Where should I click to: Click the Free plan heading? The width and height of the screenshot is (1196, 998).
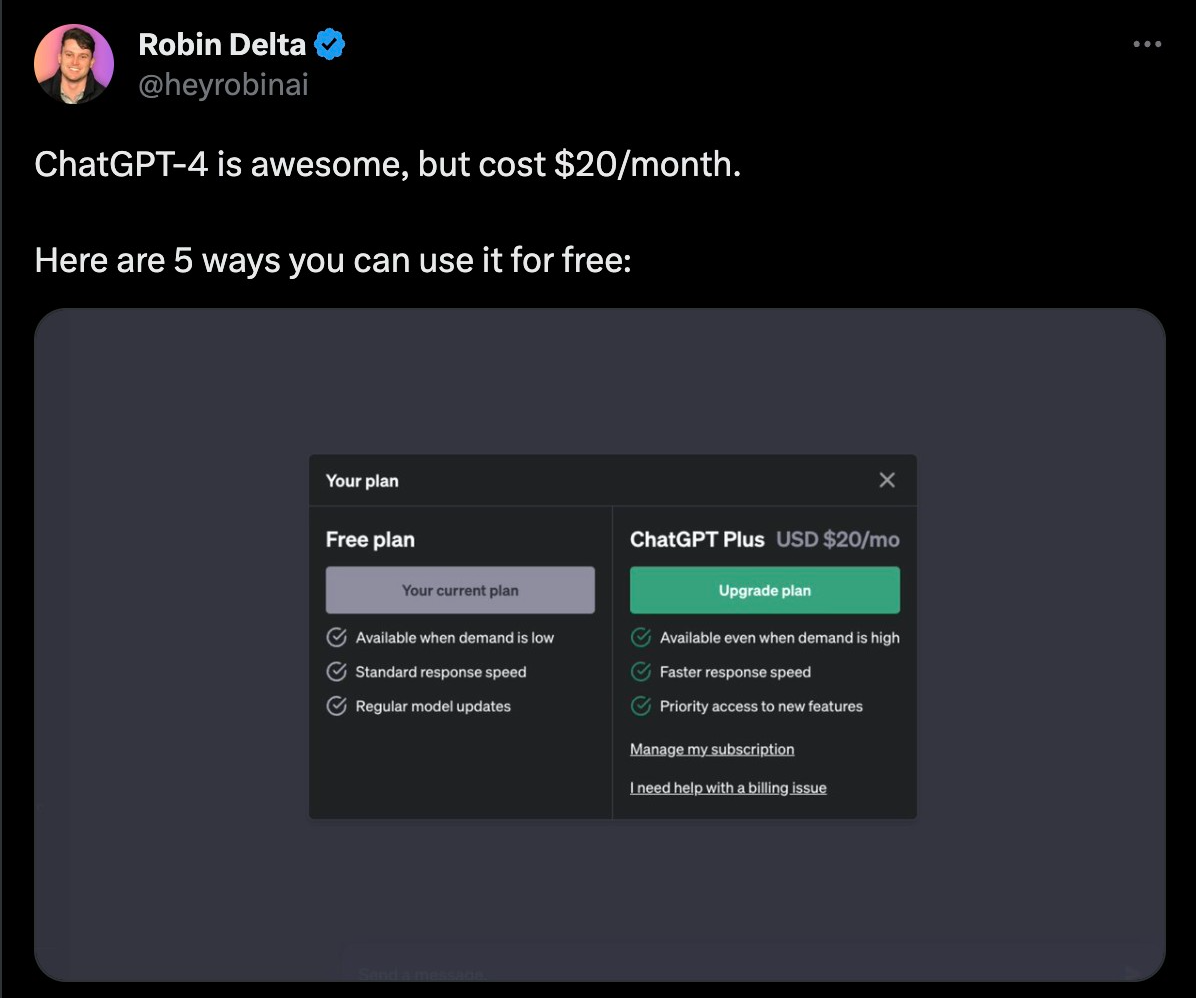370,540
